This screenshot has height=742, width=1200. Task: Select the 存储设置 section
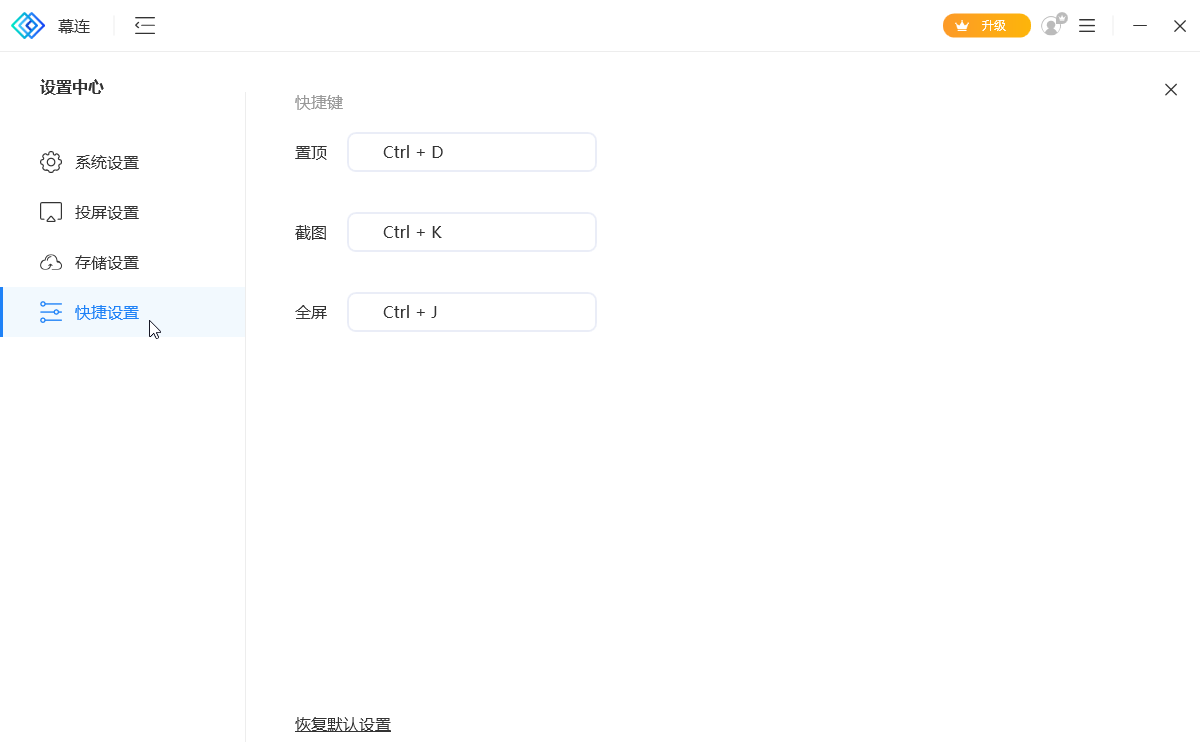105,261
